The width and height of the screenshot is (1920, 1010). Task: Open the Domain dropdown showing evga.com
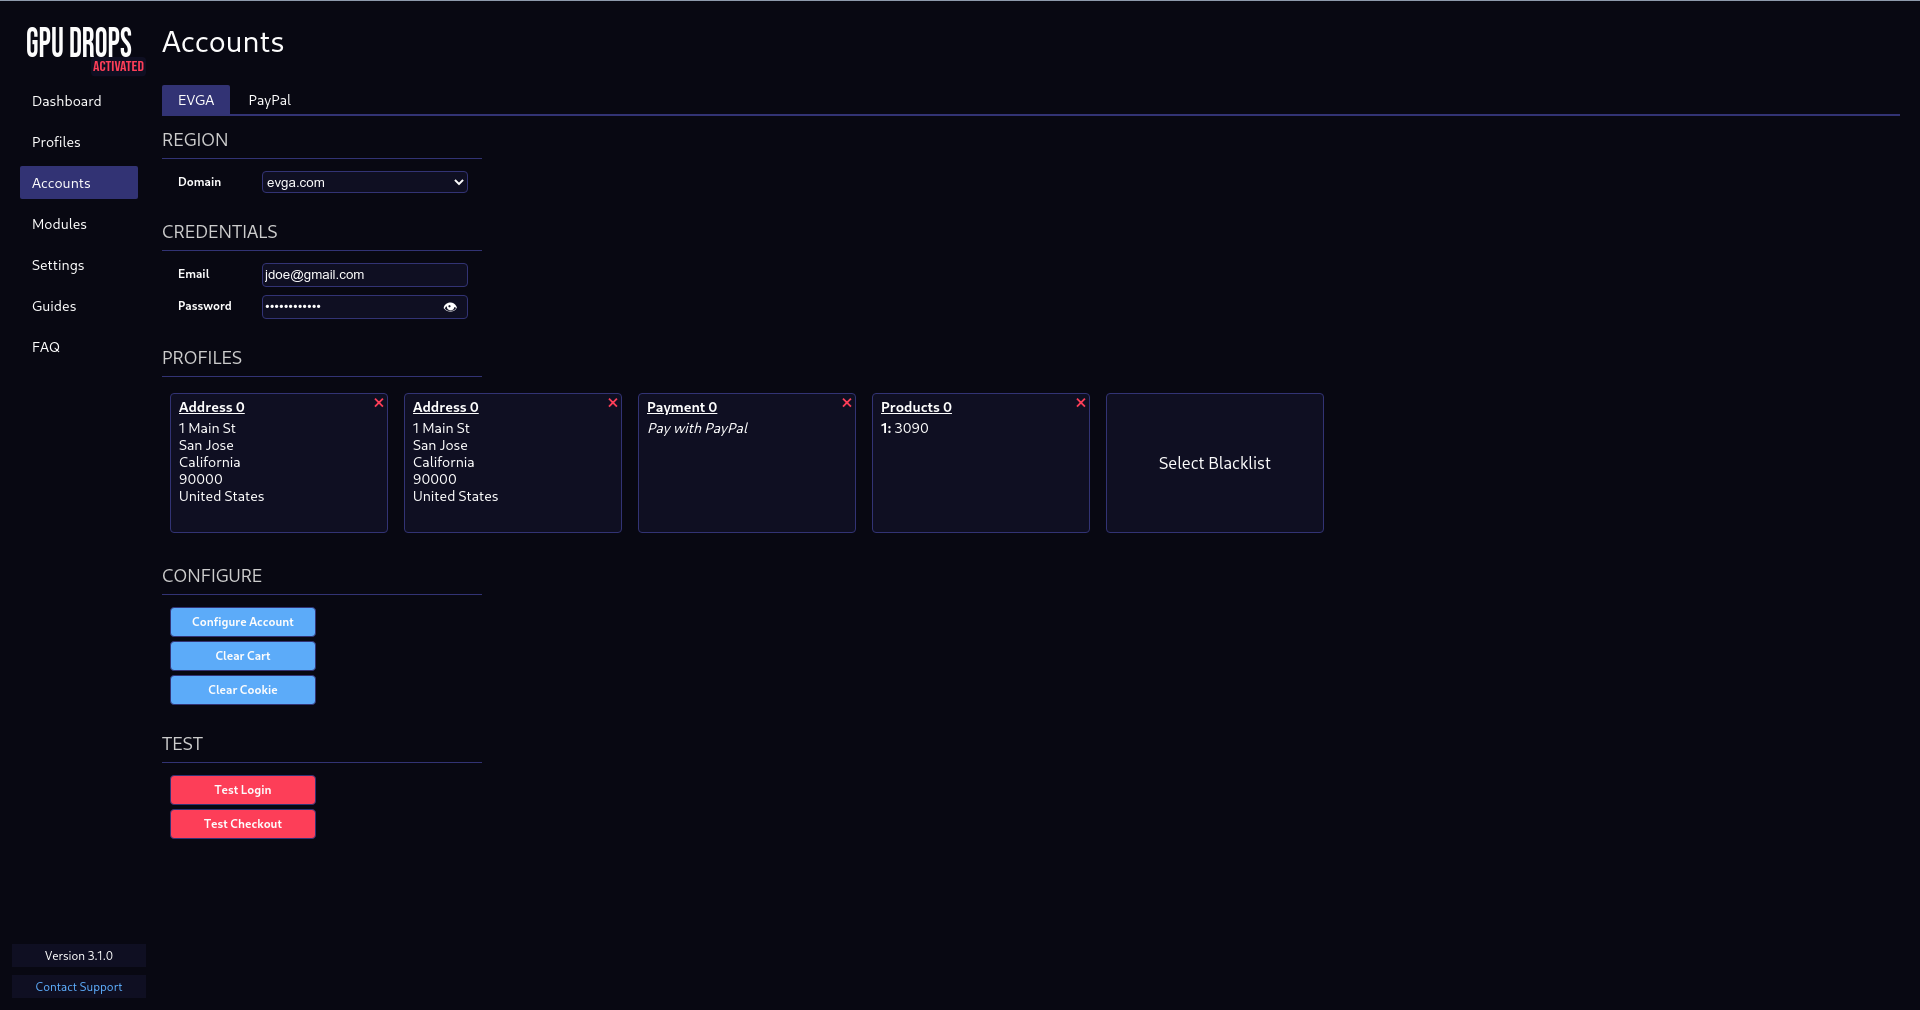pyautogui.click(x=365, y=182)
